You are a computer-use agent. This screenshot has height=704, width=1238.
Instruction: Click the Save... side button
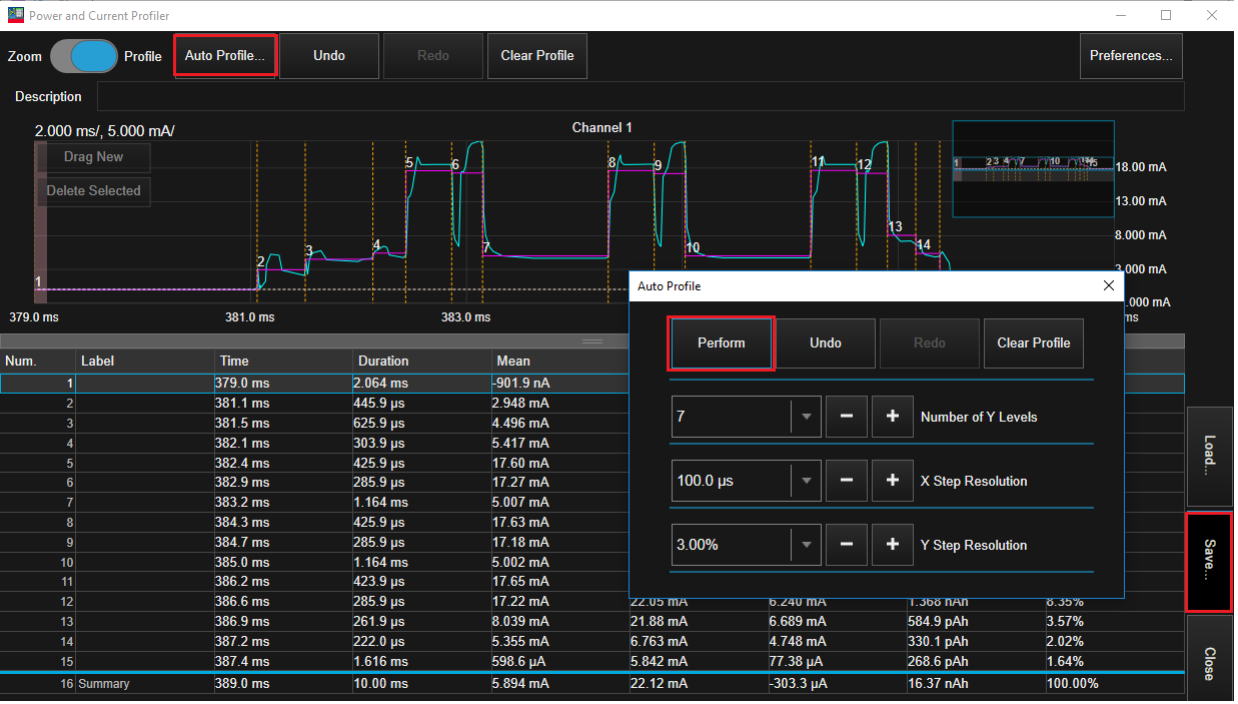[x=1209, y=562]
